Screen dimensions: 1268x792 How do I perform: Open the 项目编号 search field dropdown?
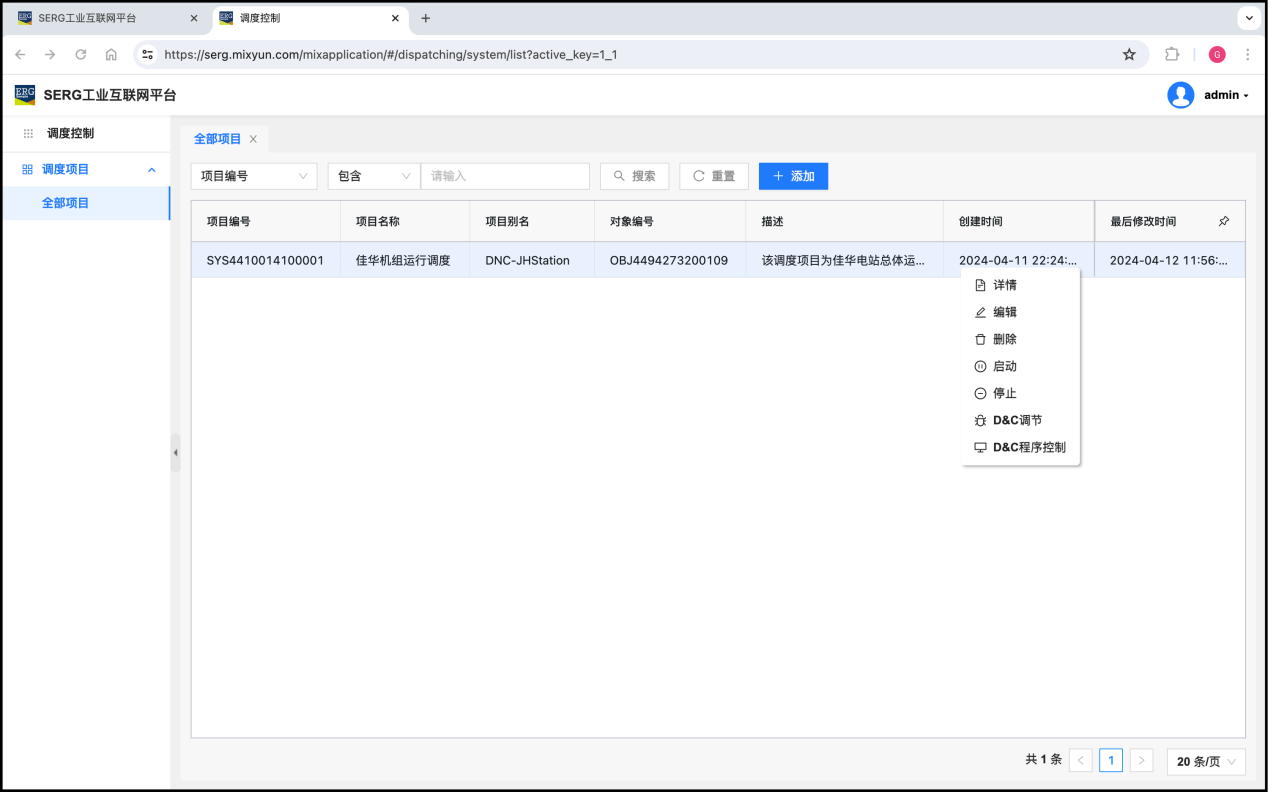click(254, 176)
